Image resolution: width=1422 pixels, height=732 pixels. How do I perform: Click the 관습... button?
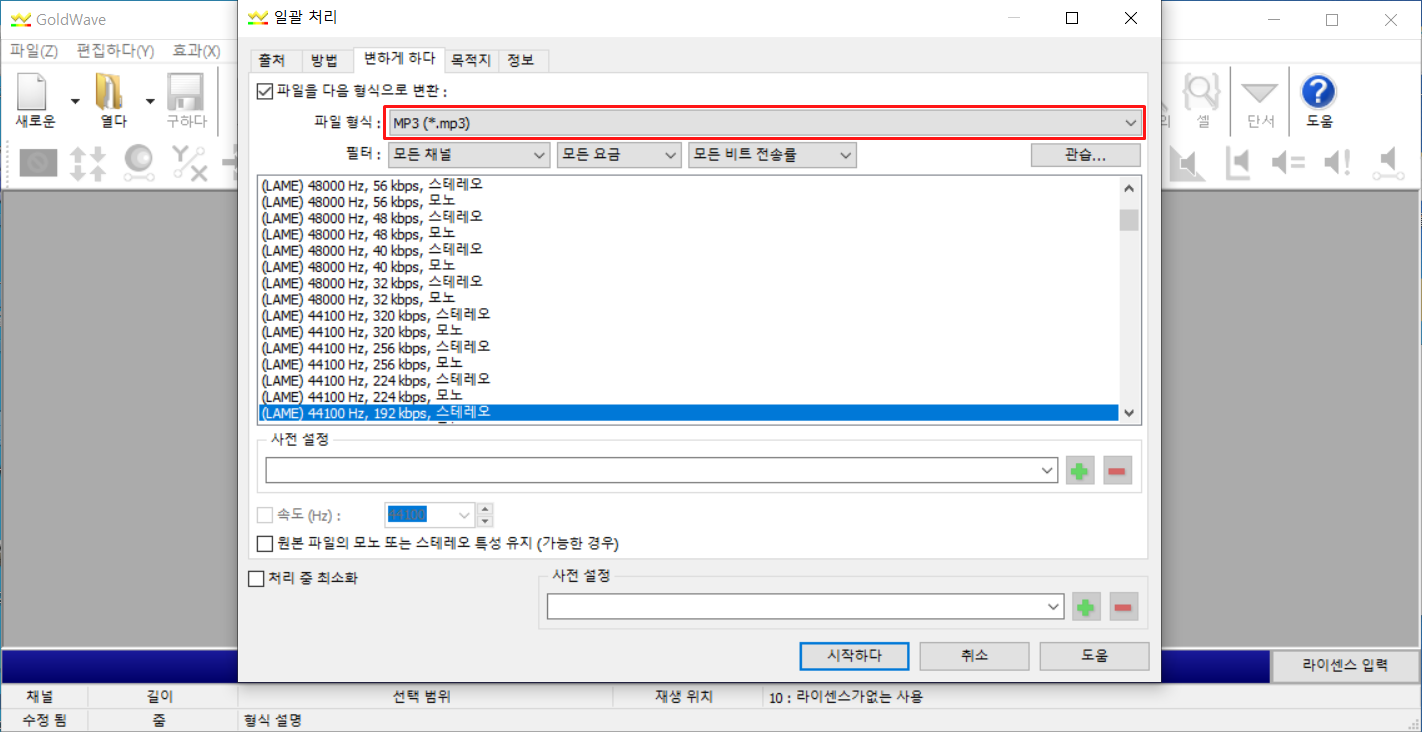click(x=1085, y=155)
